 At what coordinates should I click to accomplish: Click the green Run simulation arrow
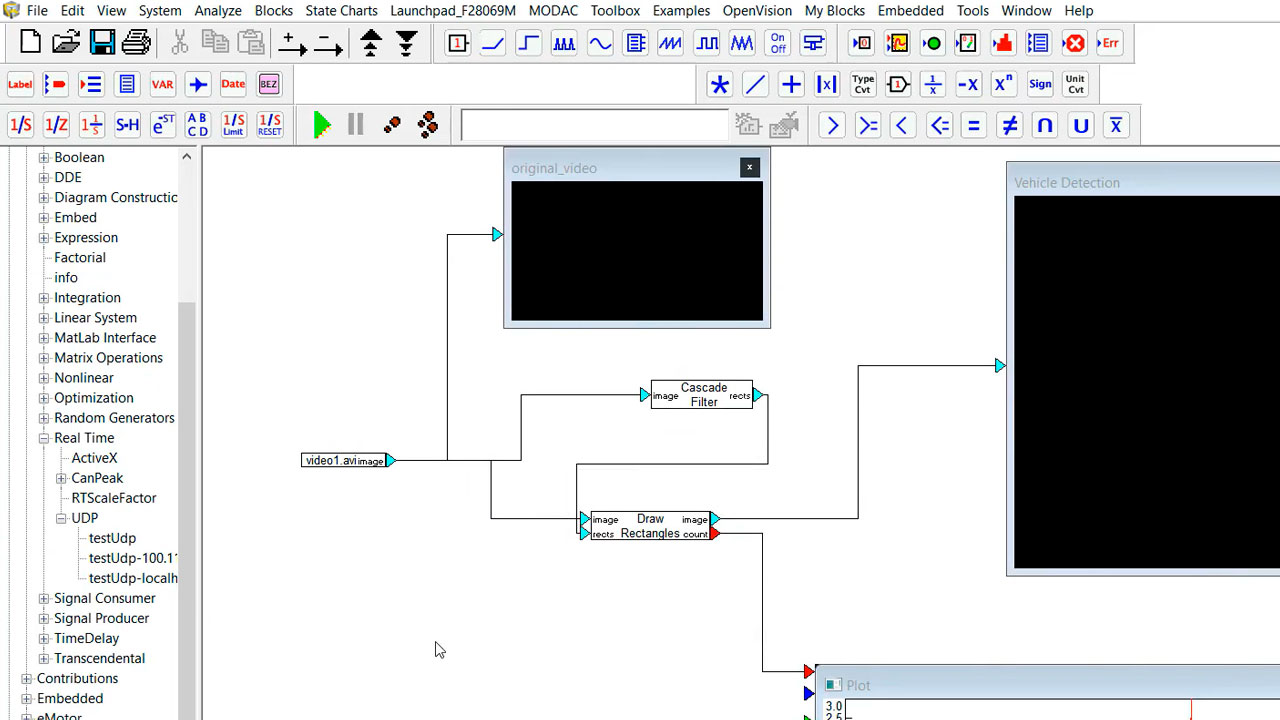322,125
